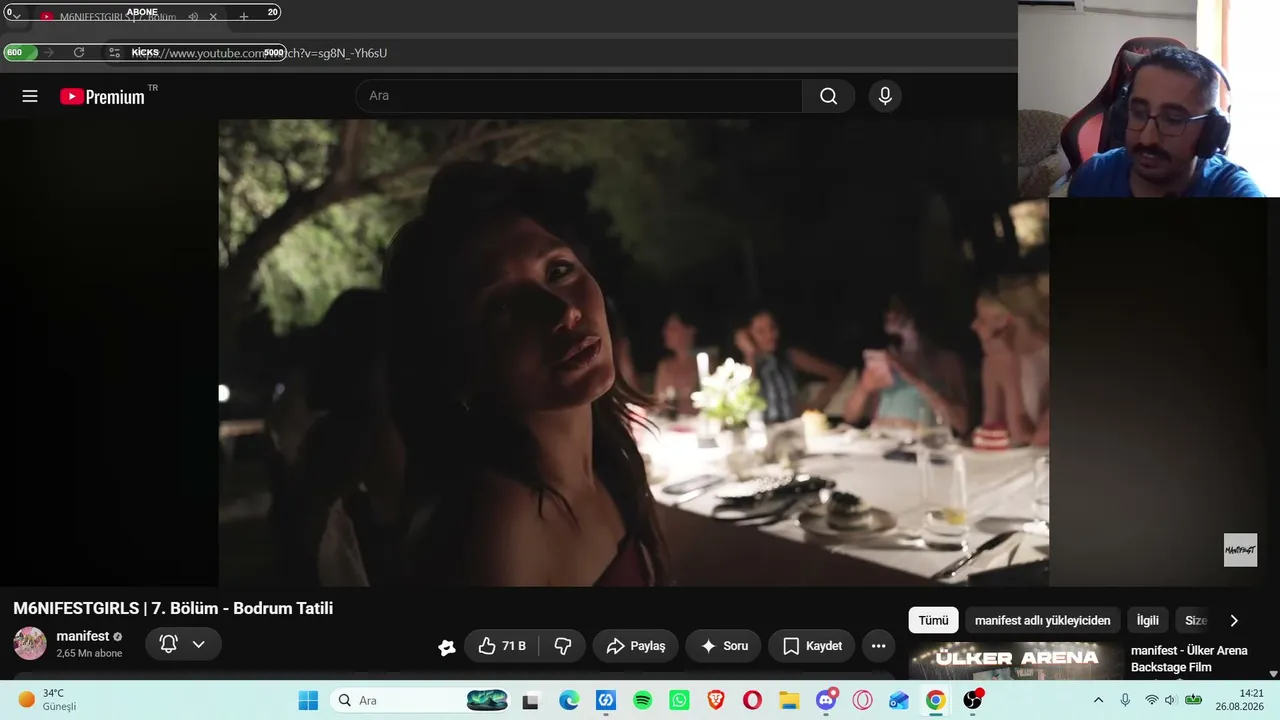The height and width of the screenshot is (720, 1280).
Task: Select the Tümü filter chip
Action: click(x=933, y=620)
